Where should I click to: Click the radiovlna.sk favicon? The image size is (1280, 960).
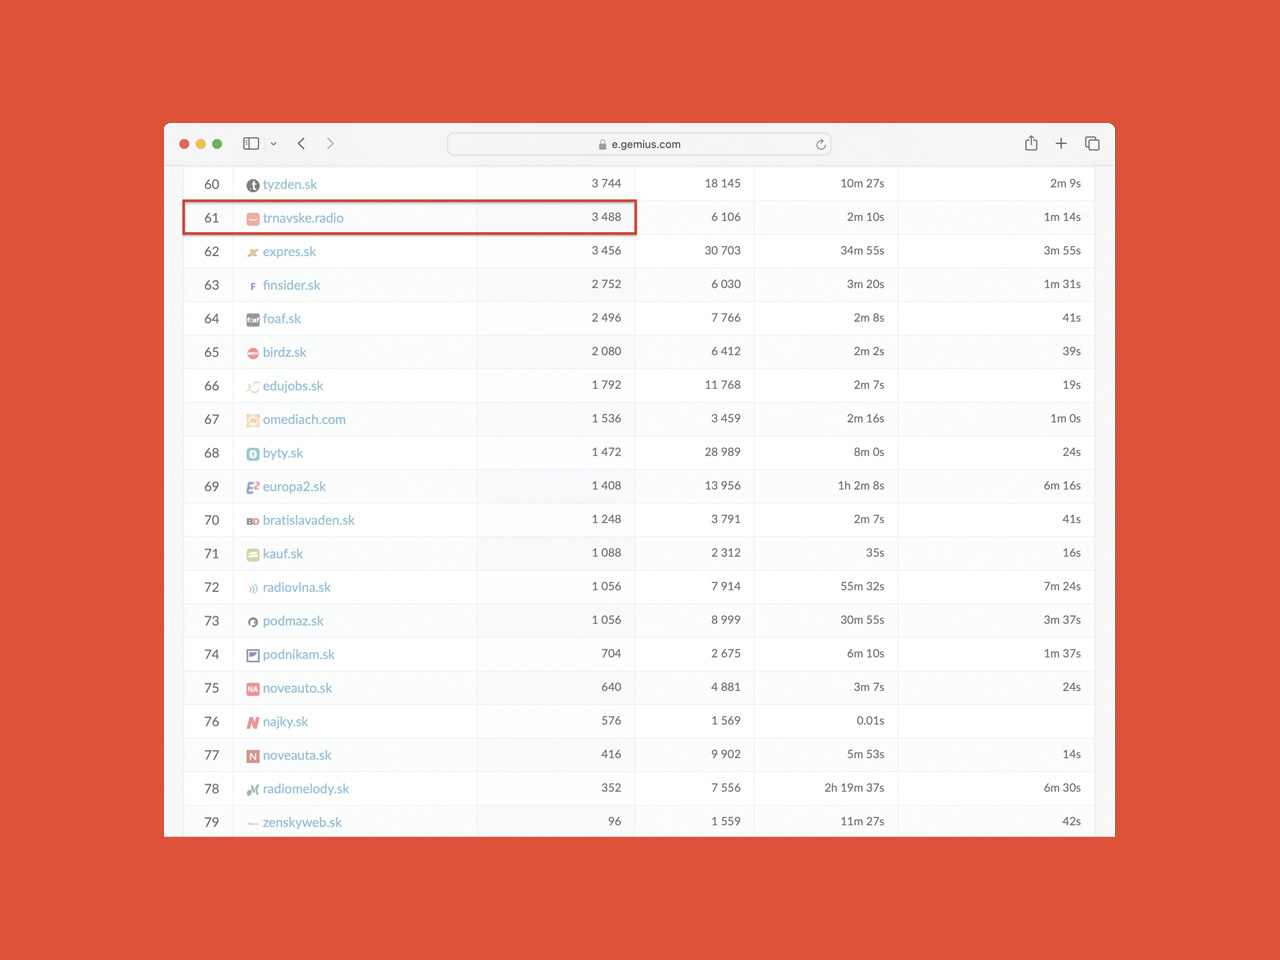coord(253,588)
